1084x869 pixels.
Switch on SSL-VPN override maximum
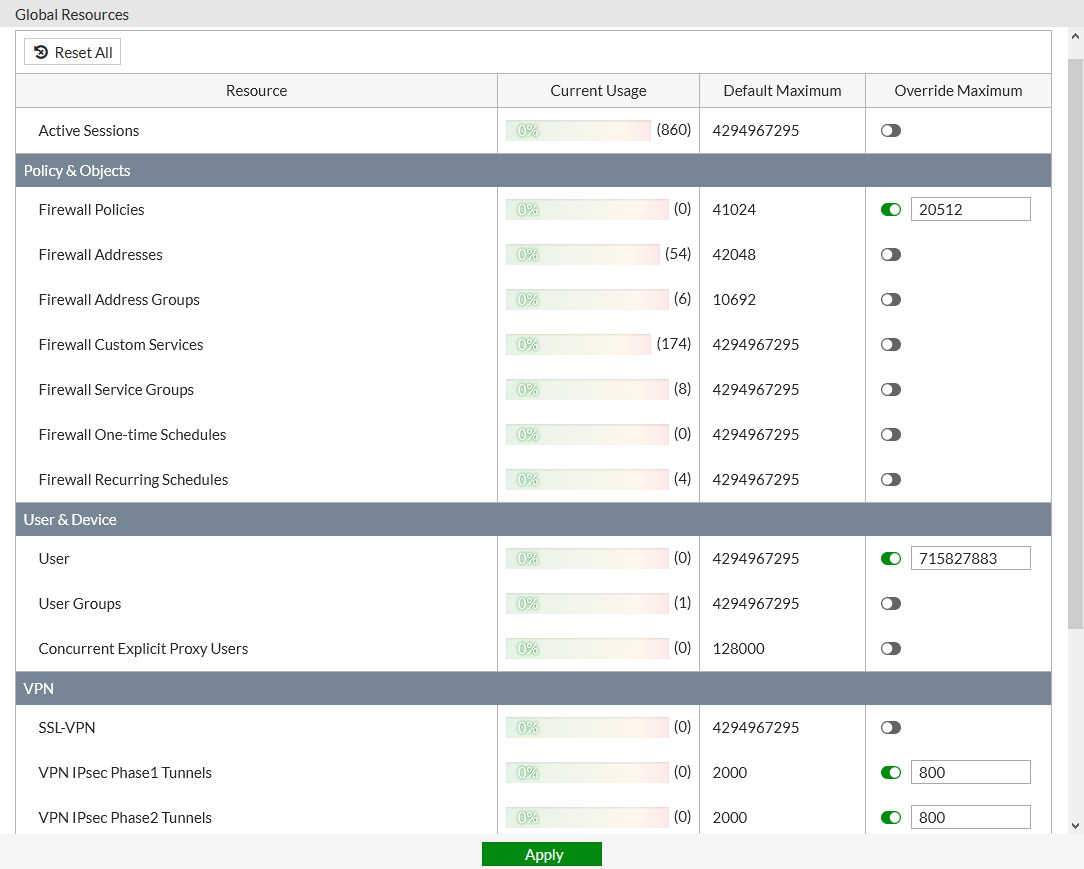click(x=890, y=728)
